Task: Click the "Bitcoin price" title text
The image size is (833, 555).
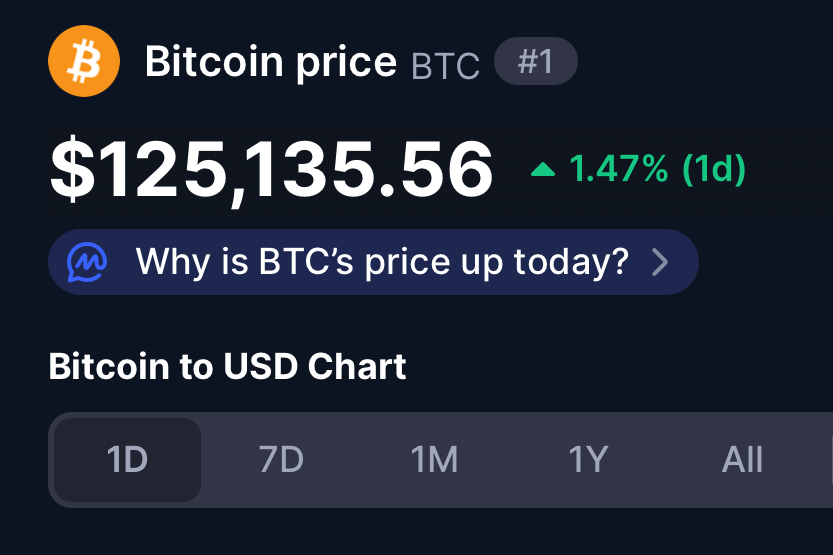Action: click(x=271, y=63)
